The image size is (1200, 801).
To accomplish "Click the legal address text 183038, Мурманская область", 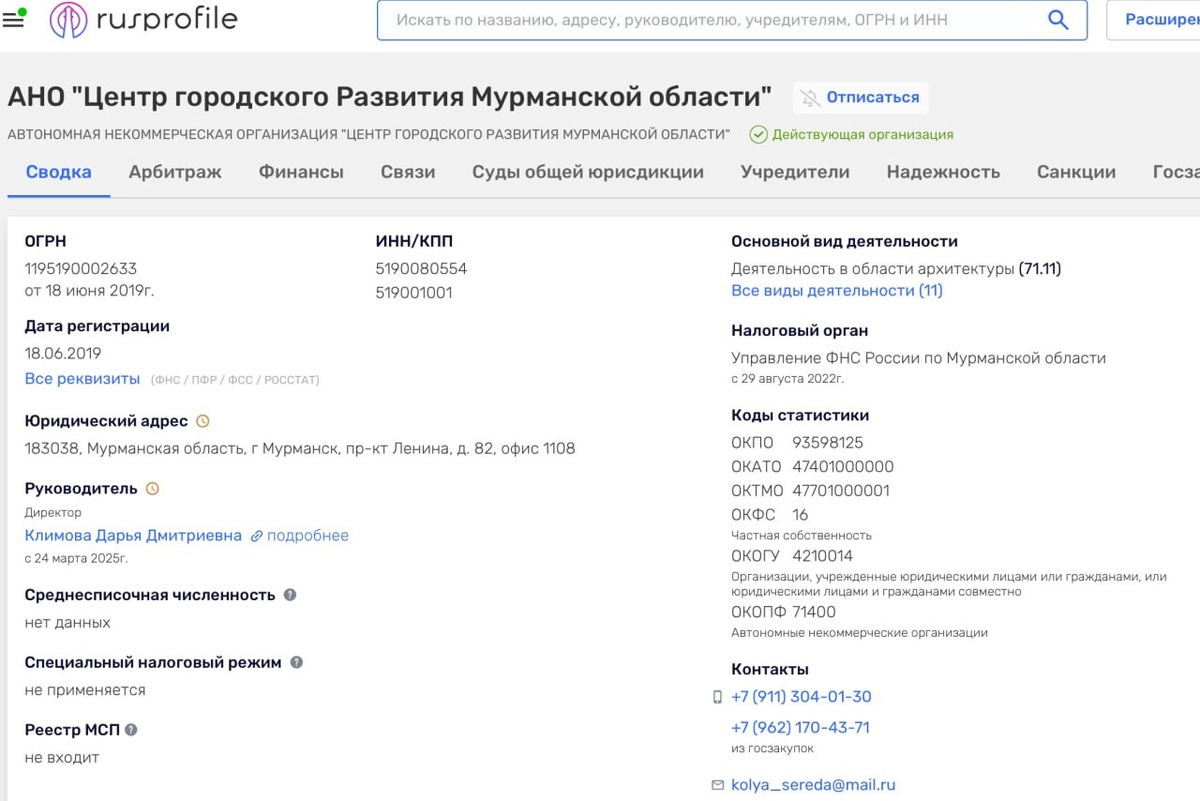I will [x=300, y=449].
